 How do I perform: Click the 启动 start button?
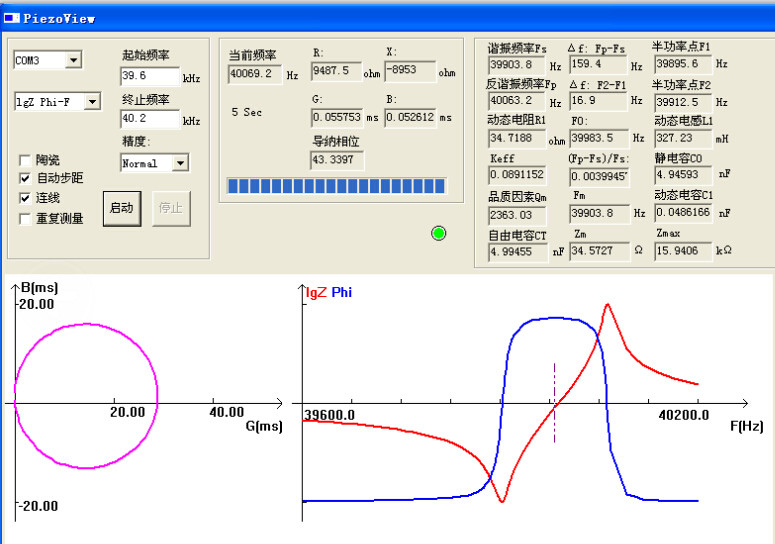tap(122, 209)
